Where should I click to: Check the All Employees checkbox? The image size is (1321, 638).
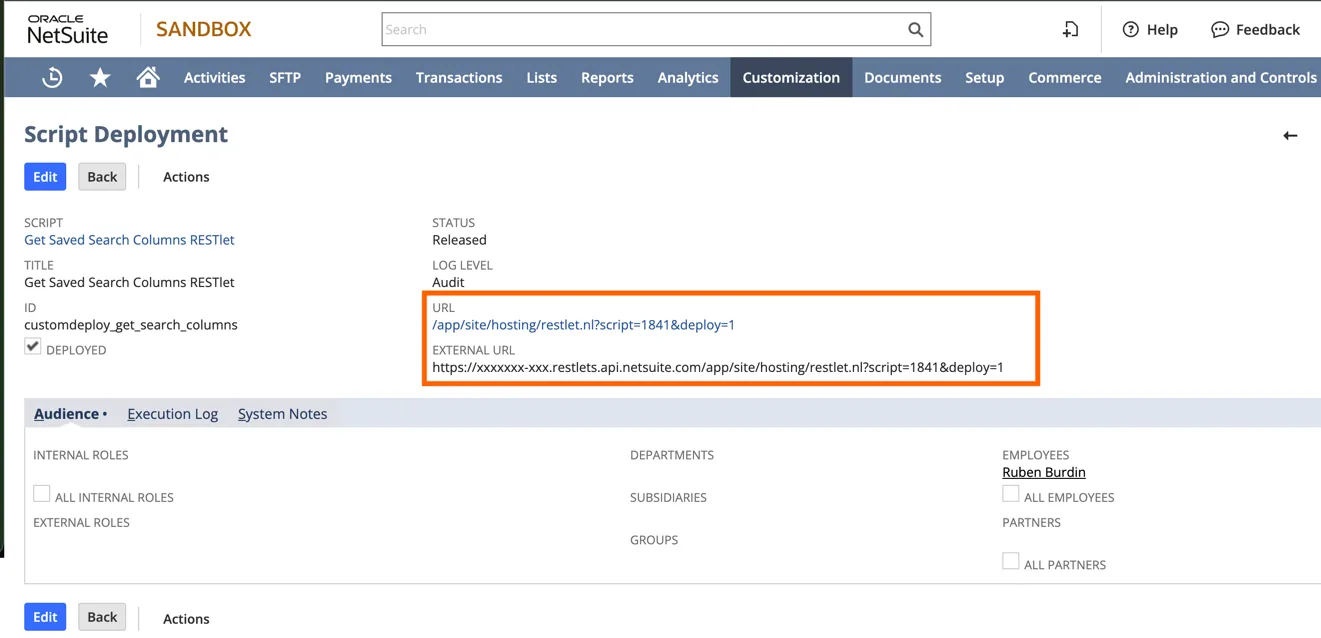click(1011, 494)
